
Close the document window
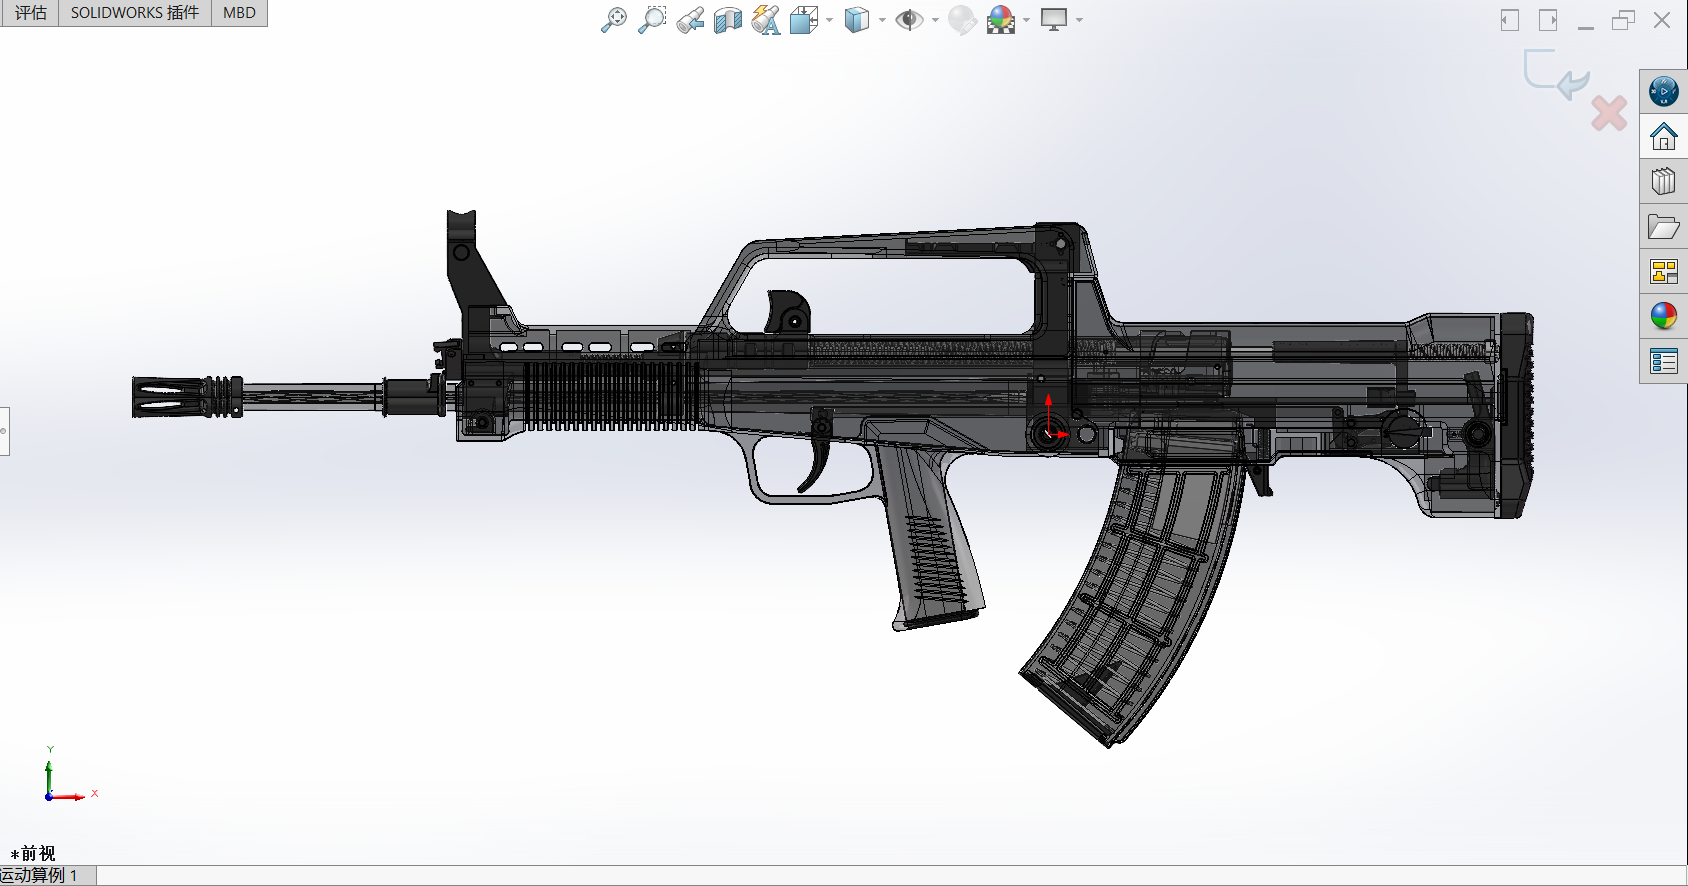pyautogui.click(x=1662, y=20)
